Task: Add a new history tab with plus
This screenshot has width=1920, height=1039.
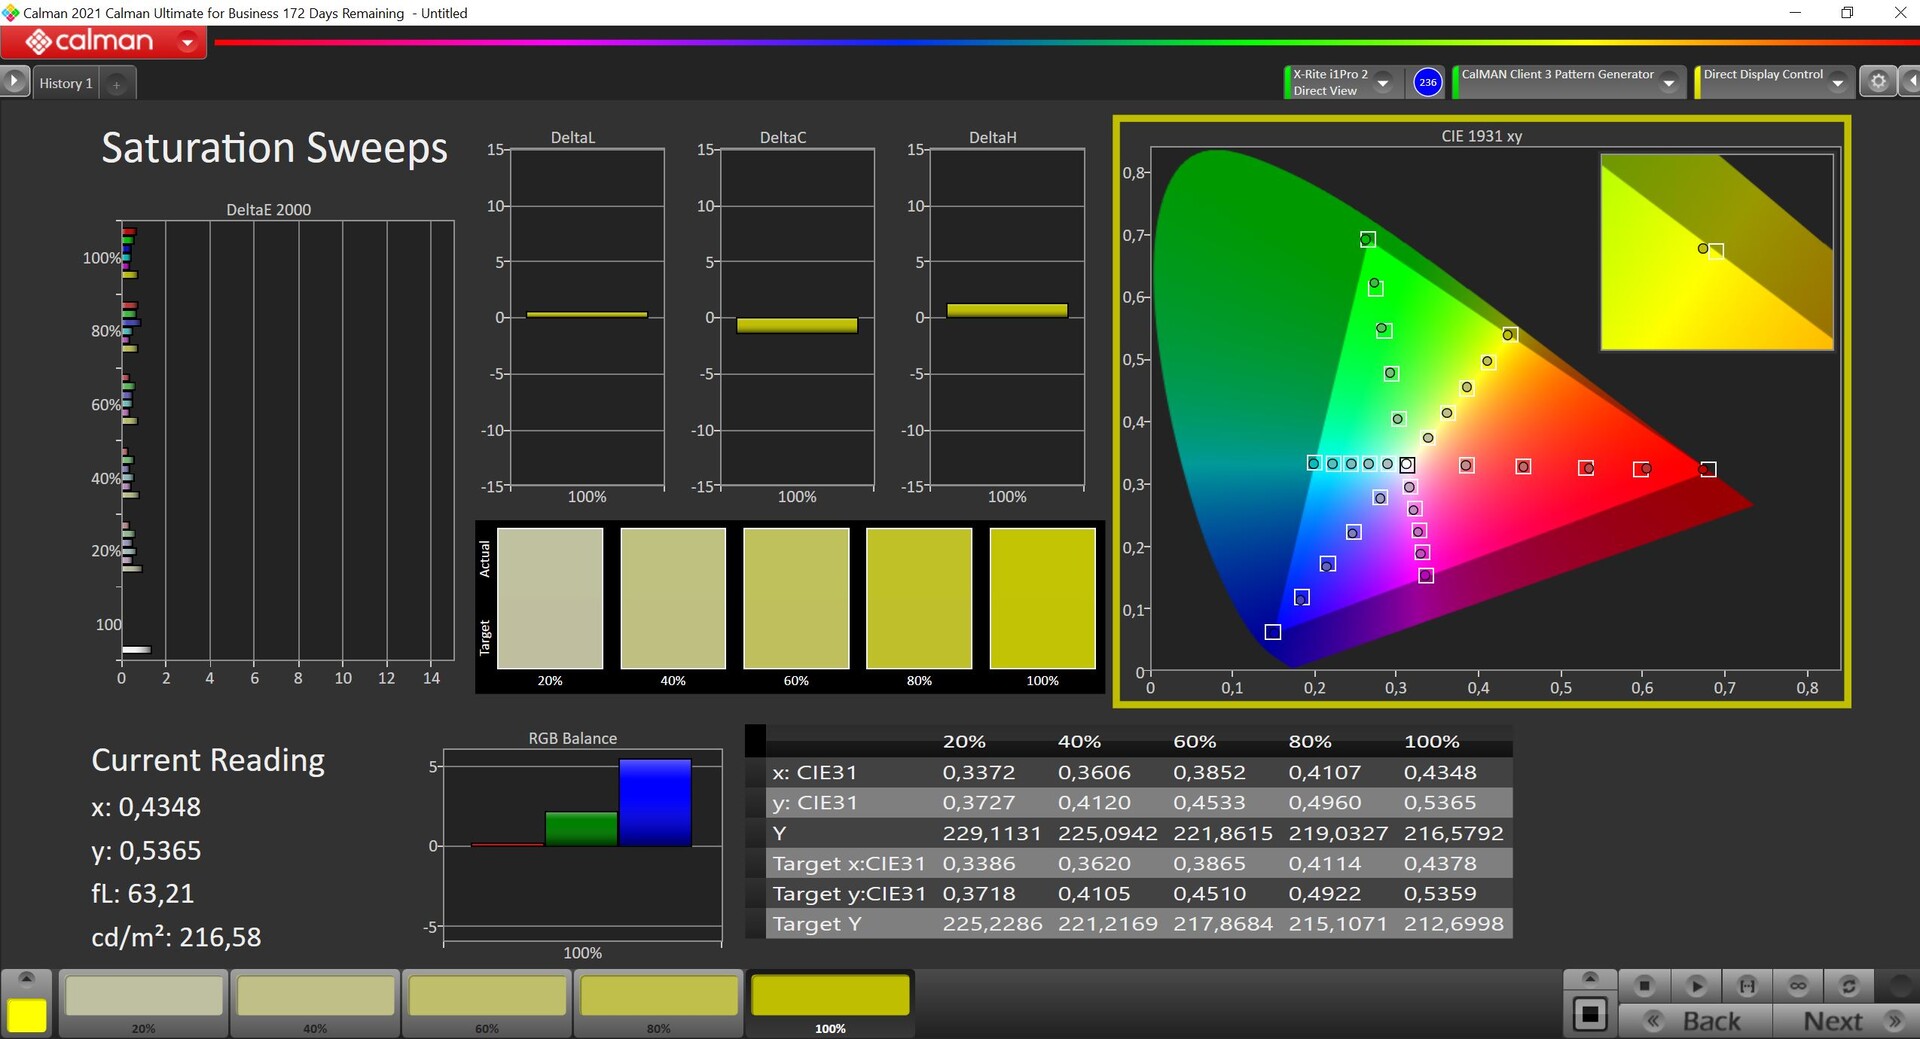Action: point(116,85)
